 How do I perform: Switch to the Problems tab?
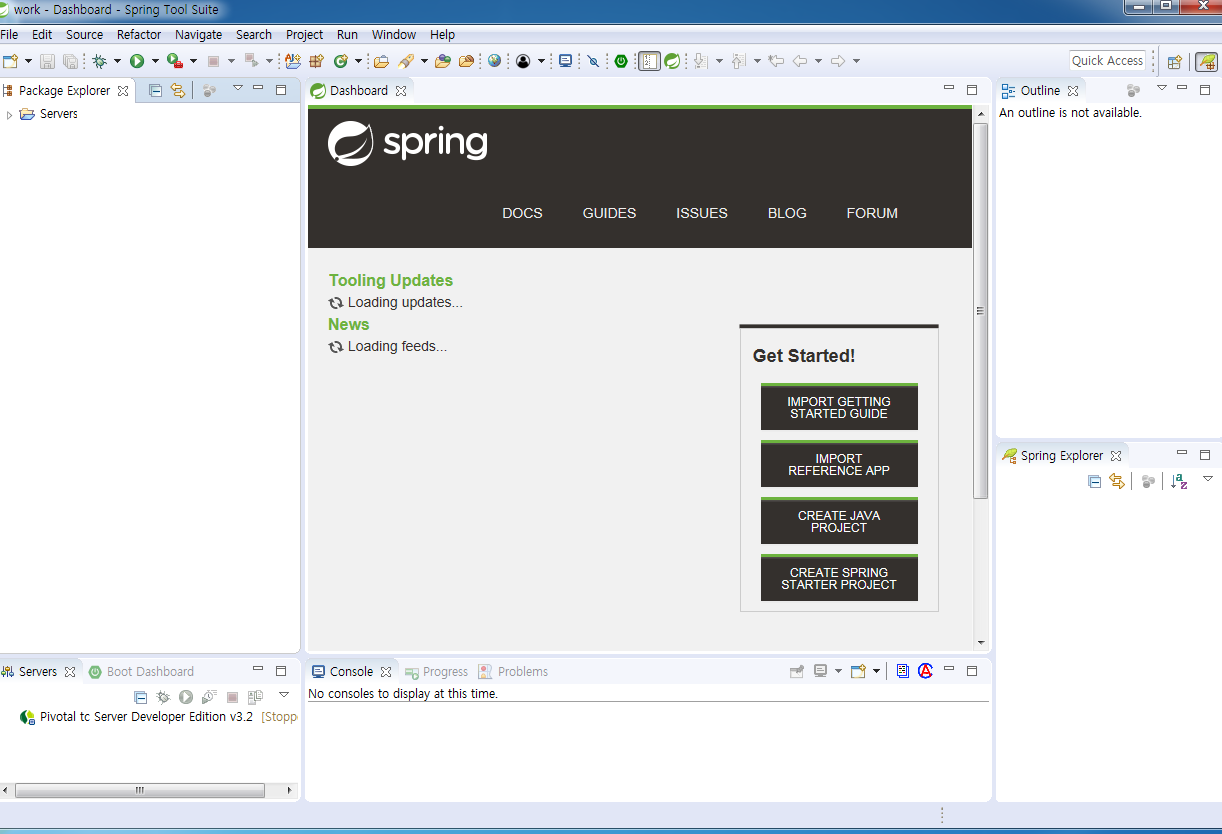pos(513,672)
